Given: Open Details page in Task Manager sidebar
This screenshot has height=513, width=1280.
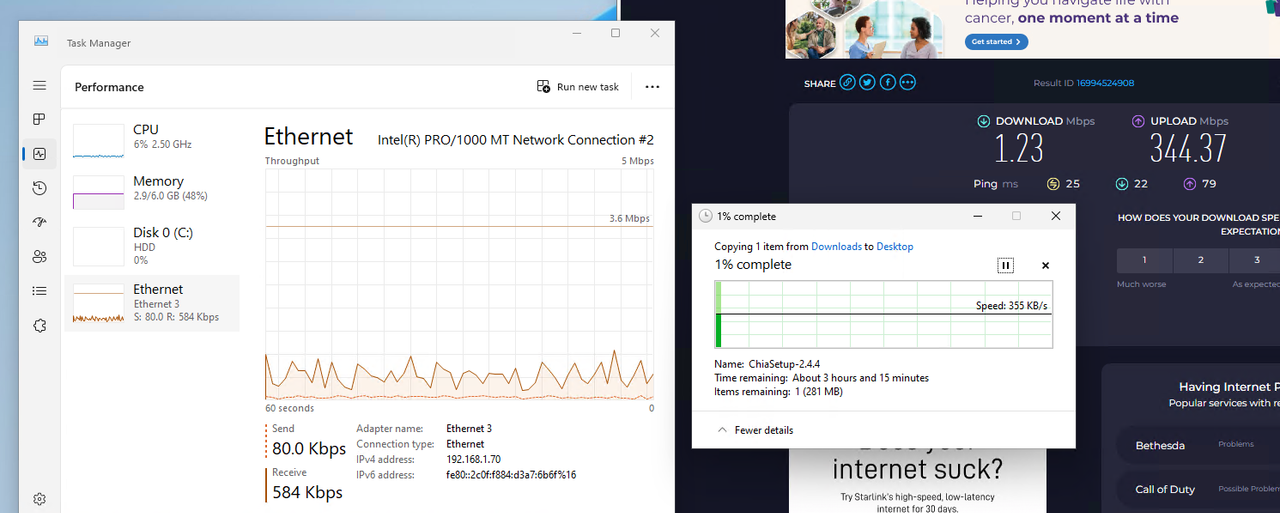Looking at the screenshot, I should click(x=39, y=291).
